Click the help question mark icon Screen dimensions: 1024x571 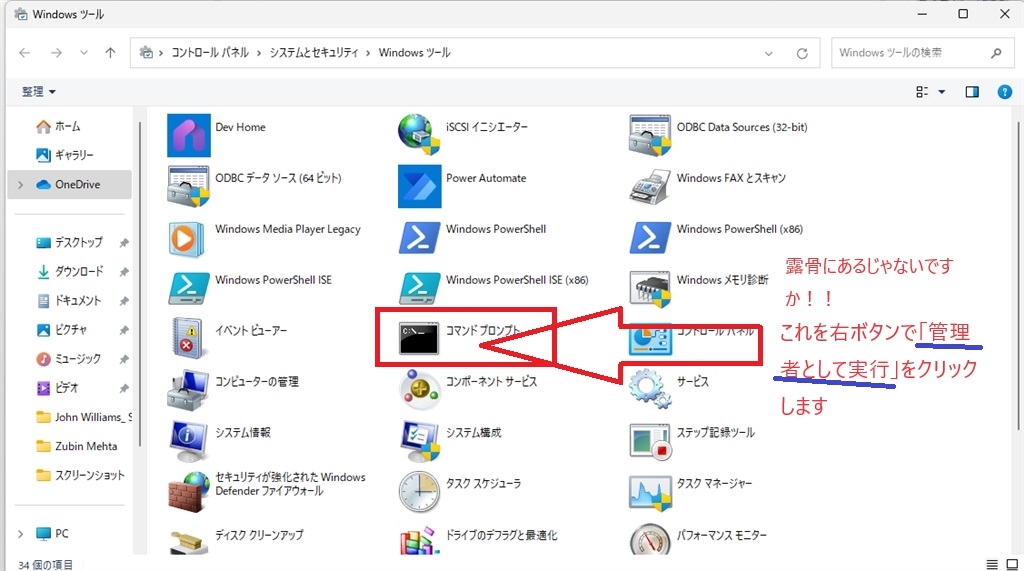[x=1004, y=92]
